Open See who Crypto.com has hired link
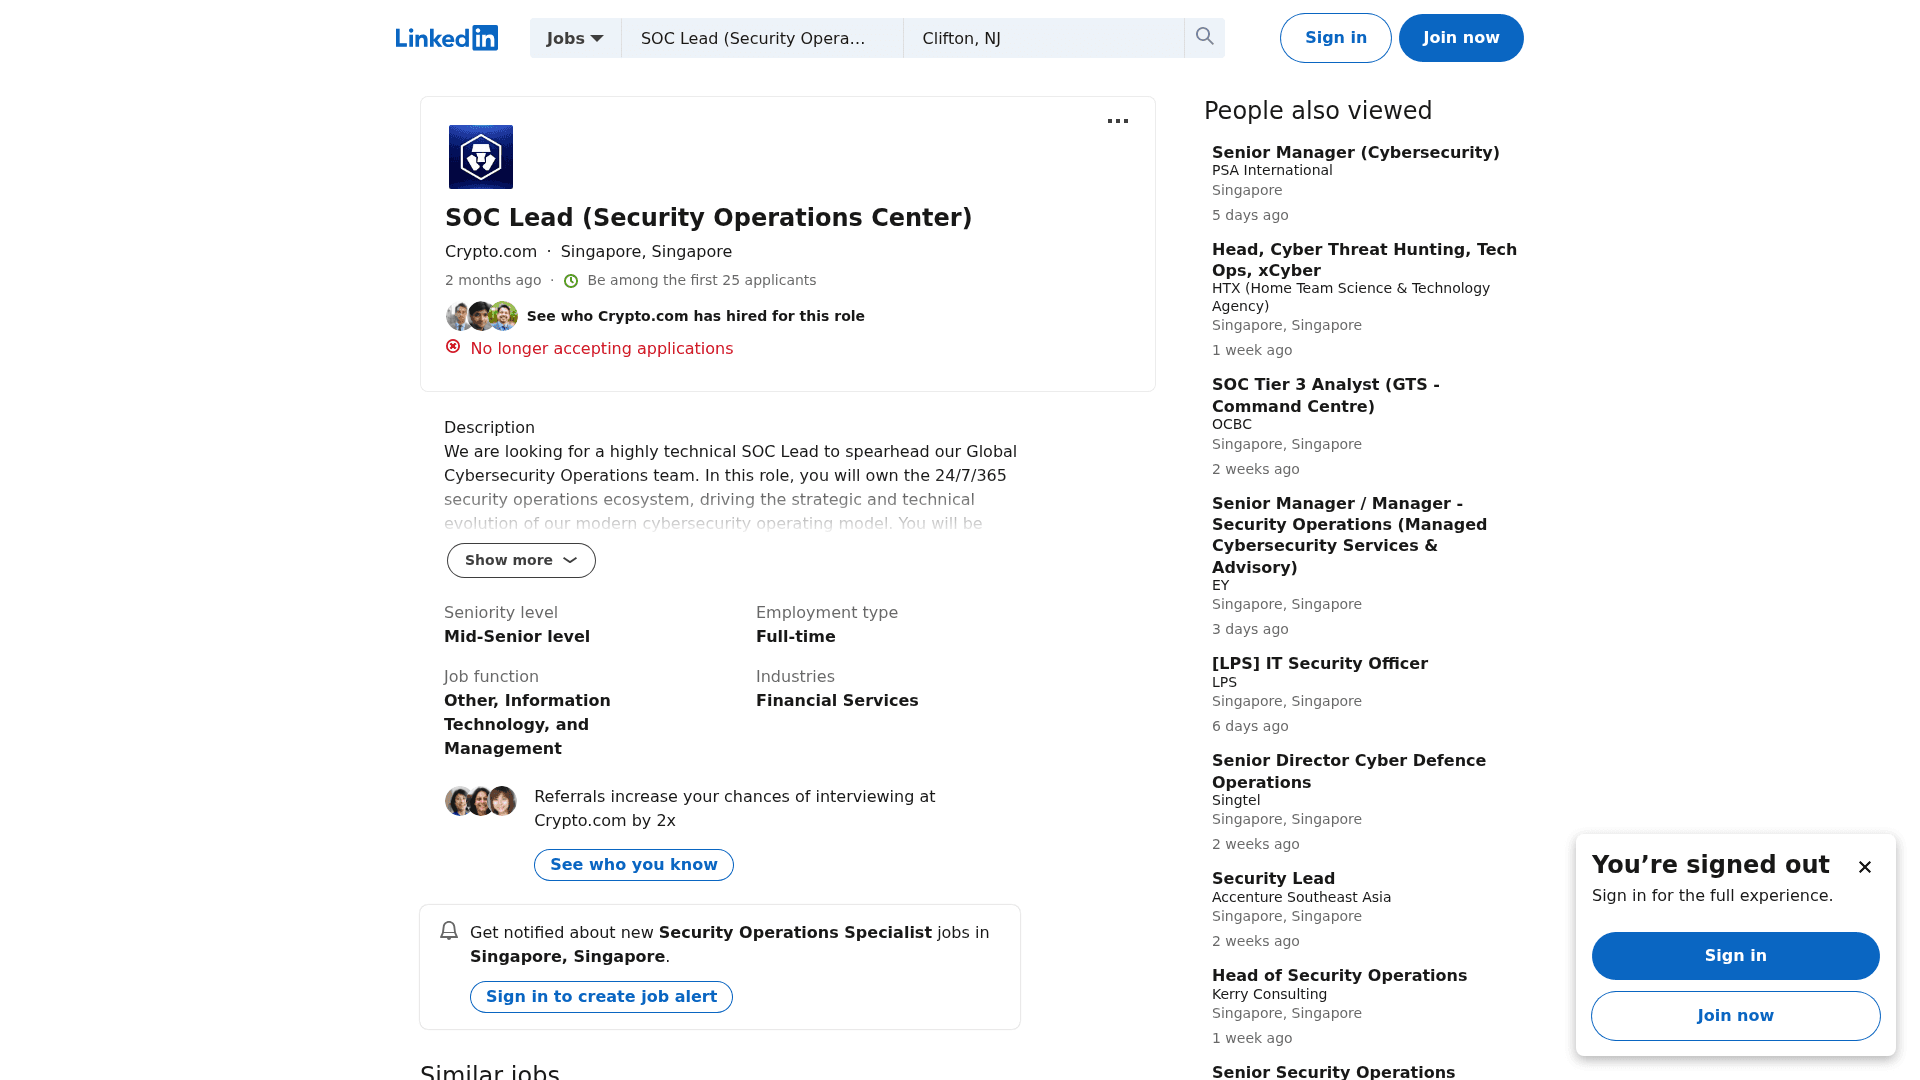Screen dimensions: 1920x1080 [x=696, y=316]
